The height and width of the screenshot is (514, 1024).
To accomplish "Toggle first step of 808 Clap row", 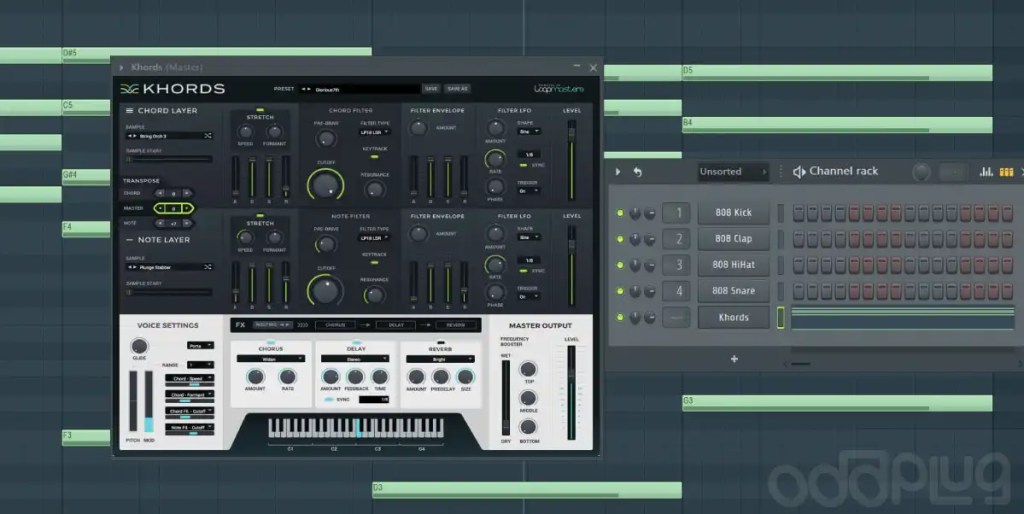I will (798, 239).
